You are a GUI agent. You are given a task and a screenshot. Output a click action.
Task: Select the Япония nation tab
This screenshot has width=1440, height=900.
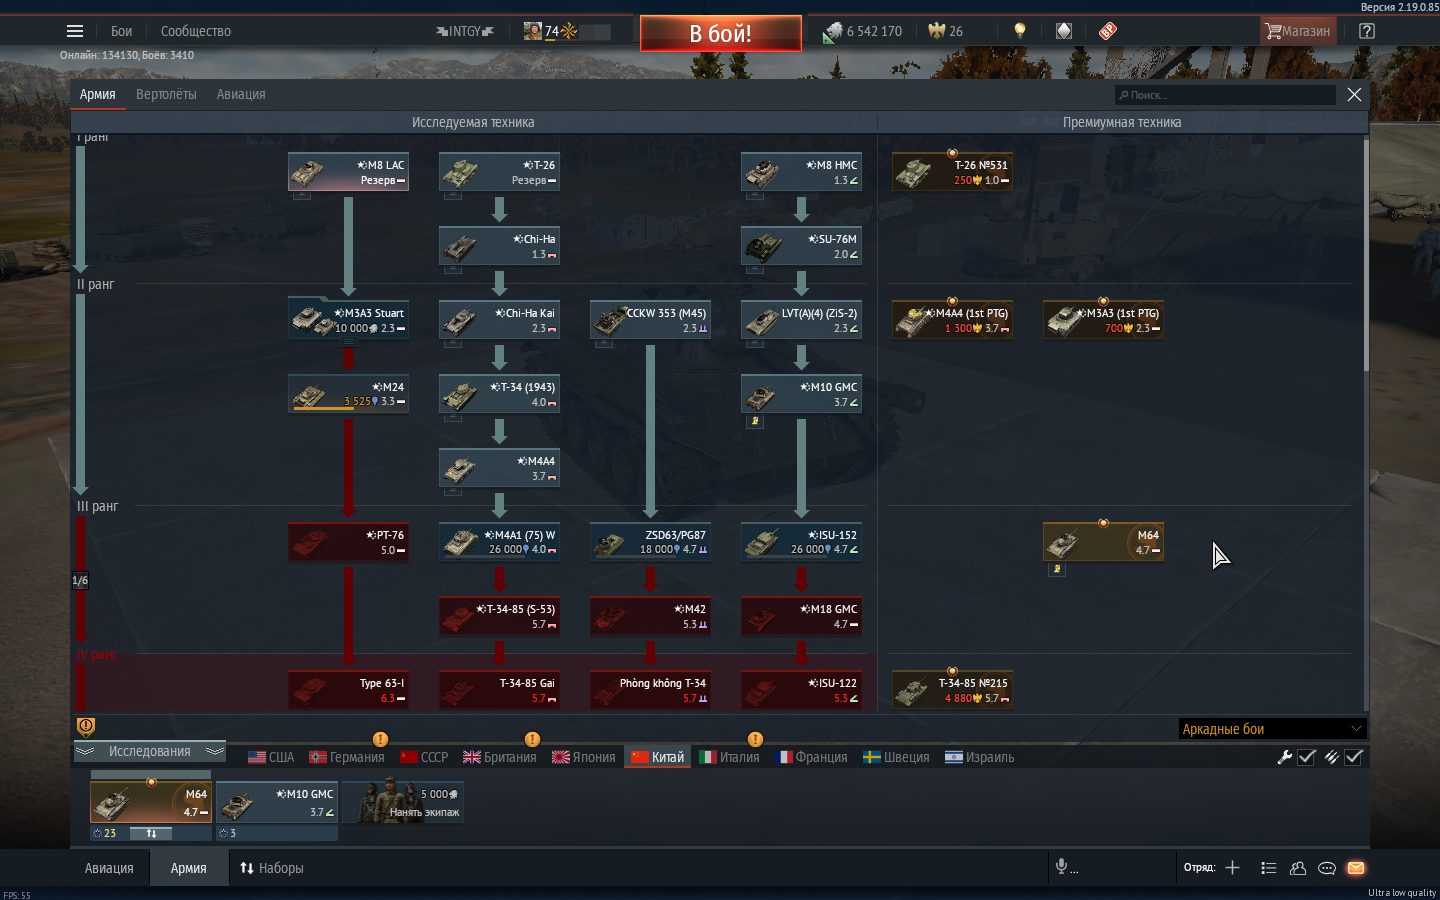(583, 757)
